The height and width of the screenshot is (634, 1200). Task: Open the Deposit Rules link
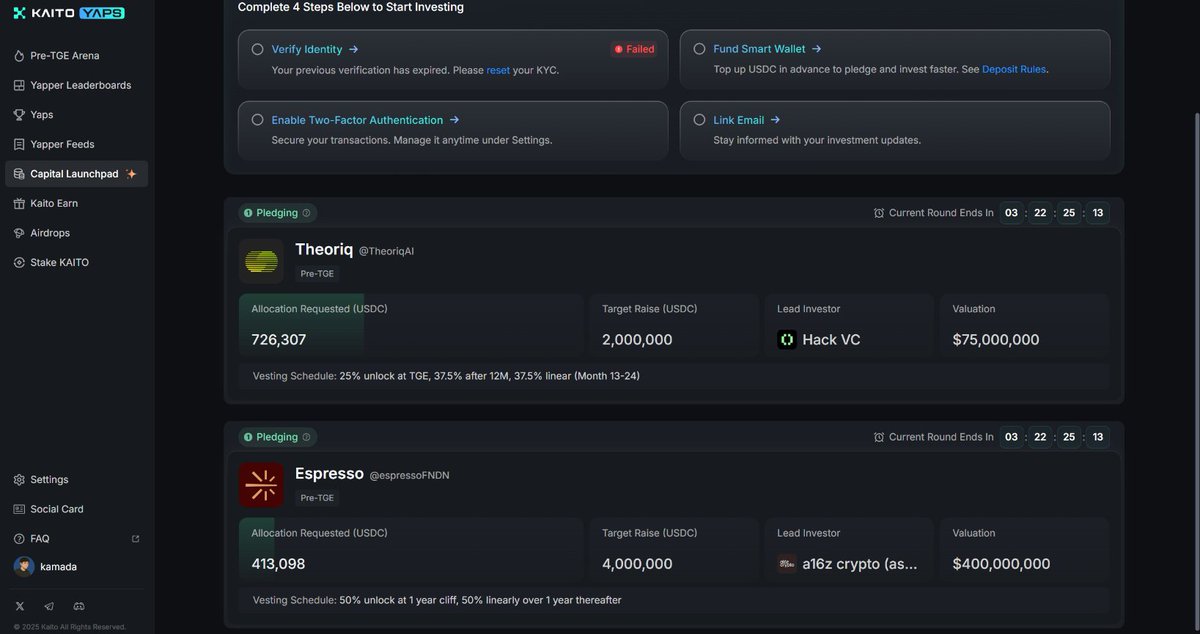point(1014,70)
